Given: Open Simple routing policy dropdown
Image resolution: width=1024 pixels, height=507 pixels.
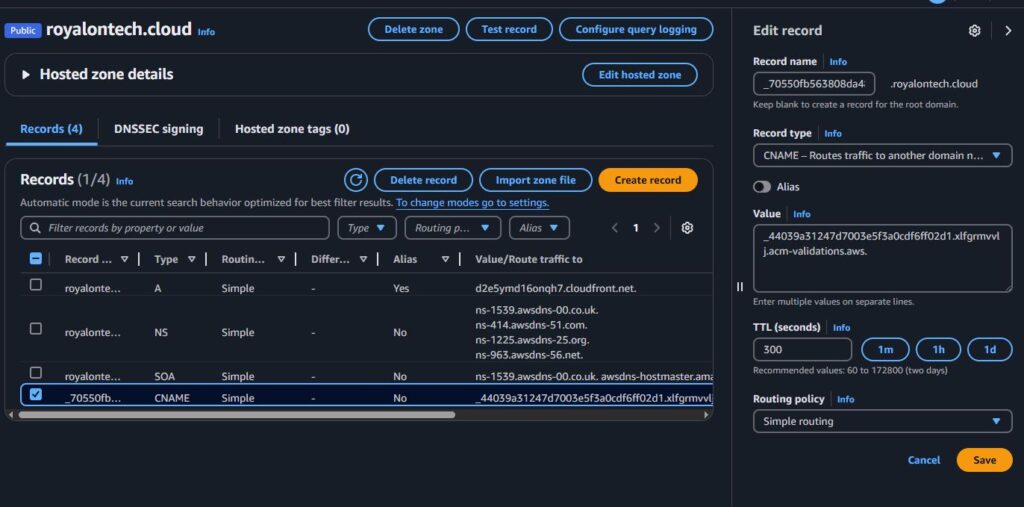Looking at the screenshot, I should tap(882, 421).
